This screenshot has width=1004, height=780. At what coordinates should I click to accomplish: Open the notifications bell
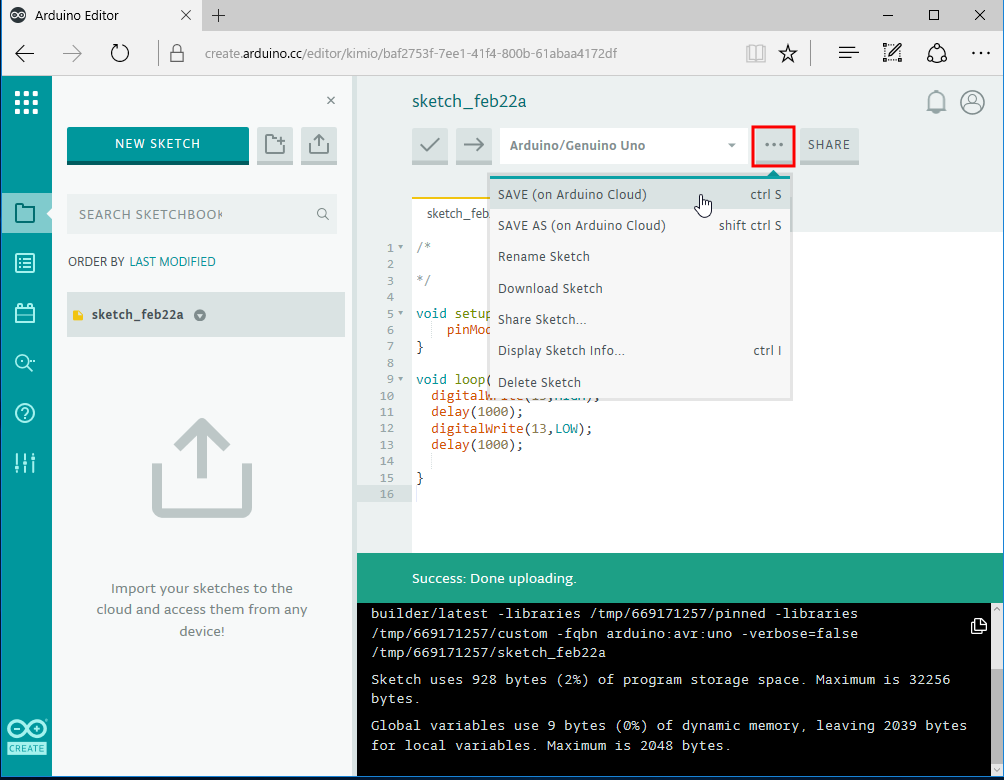[x=936, y=102]
